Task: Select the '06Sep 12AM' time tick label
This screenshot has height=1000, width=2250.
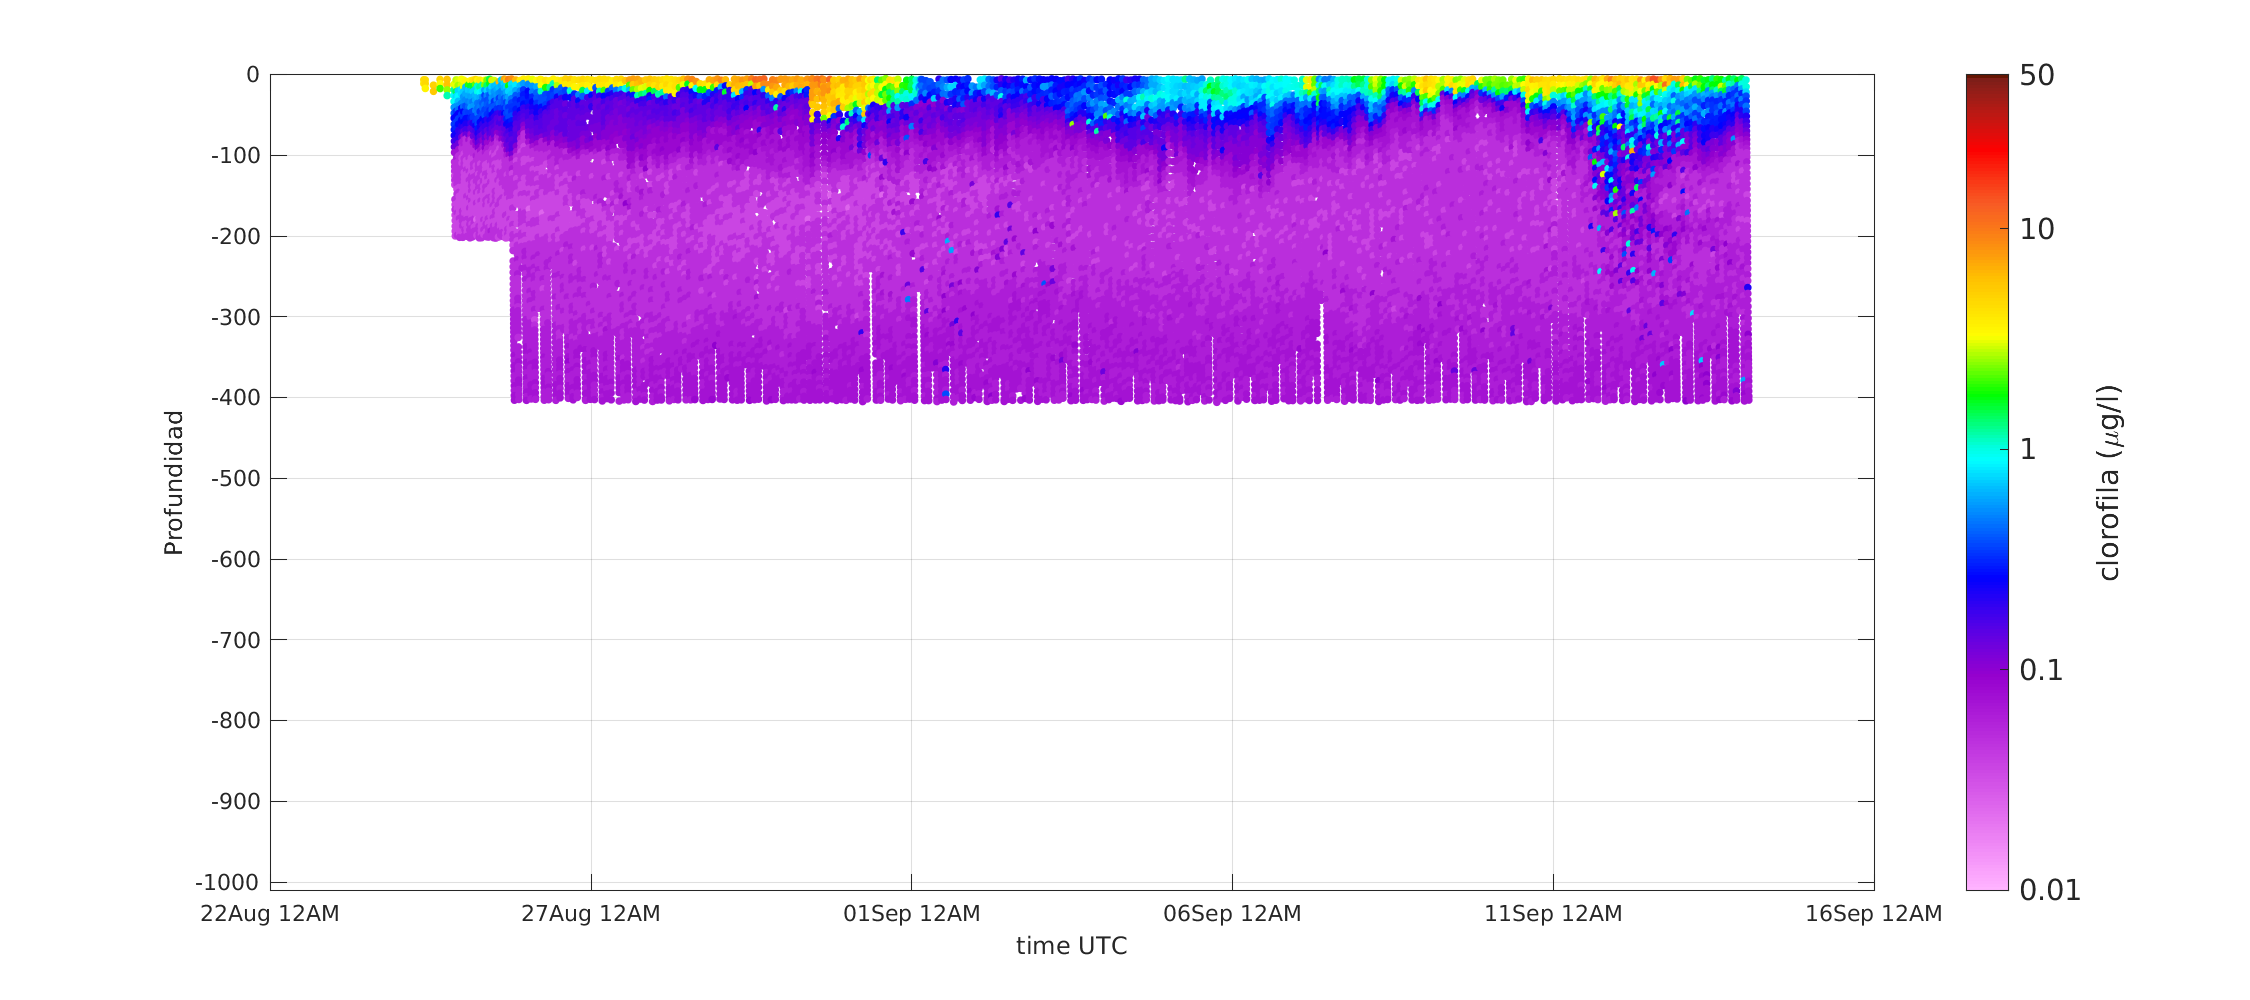Action: point(1232,914)
